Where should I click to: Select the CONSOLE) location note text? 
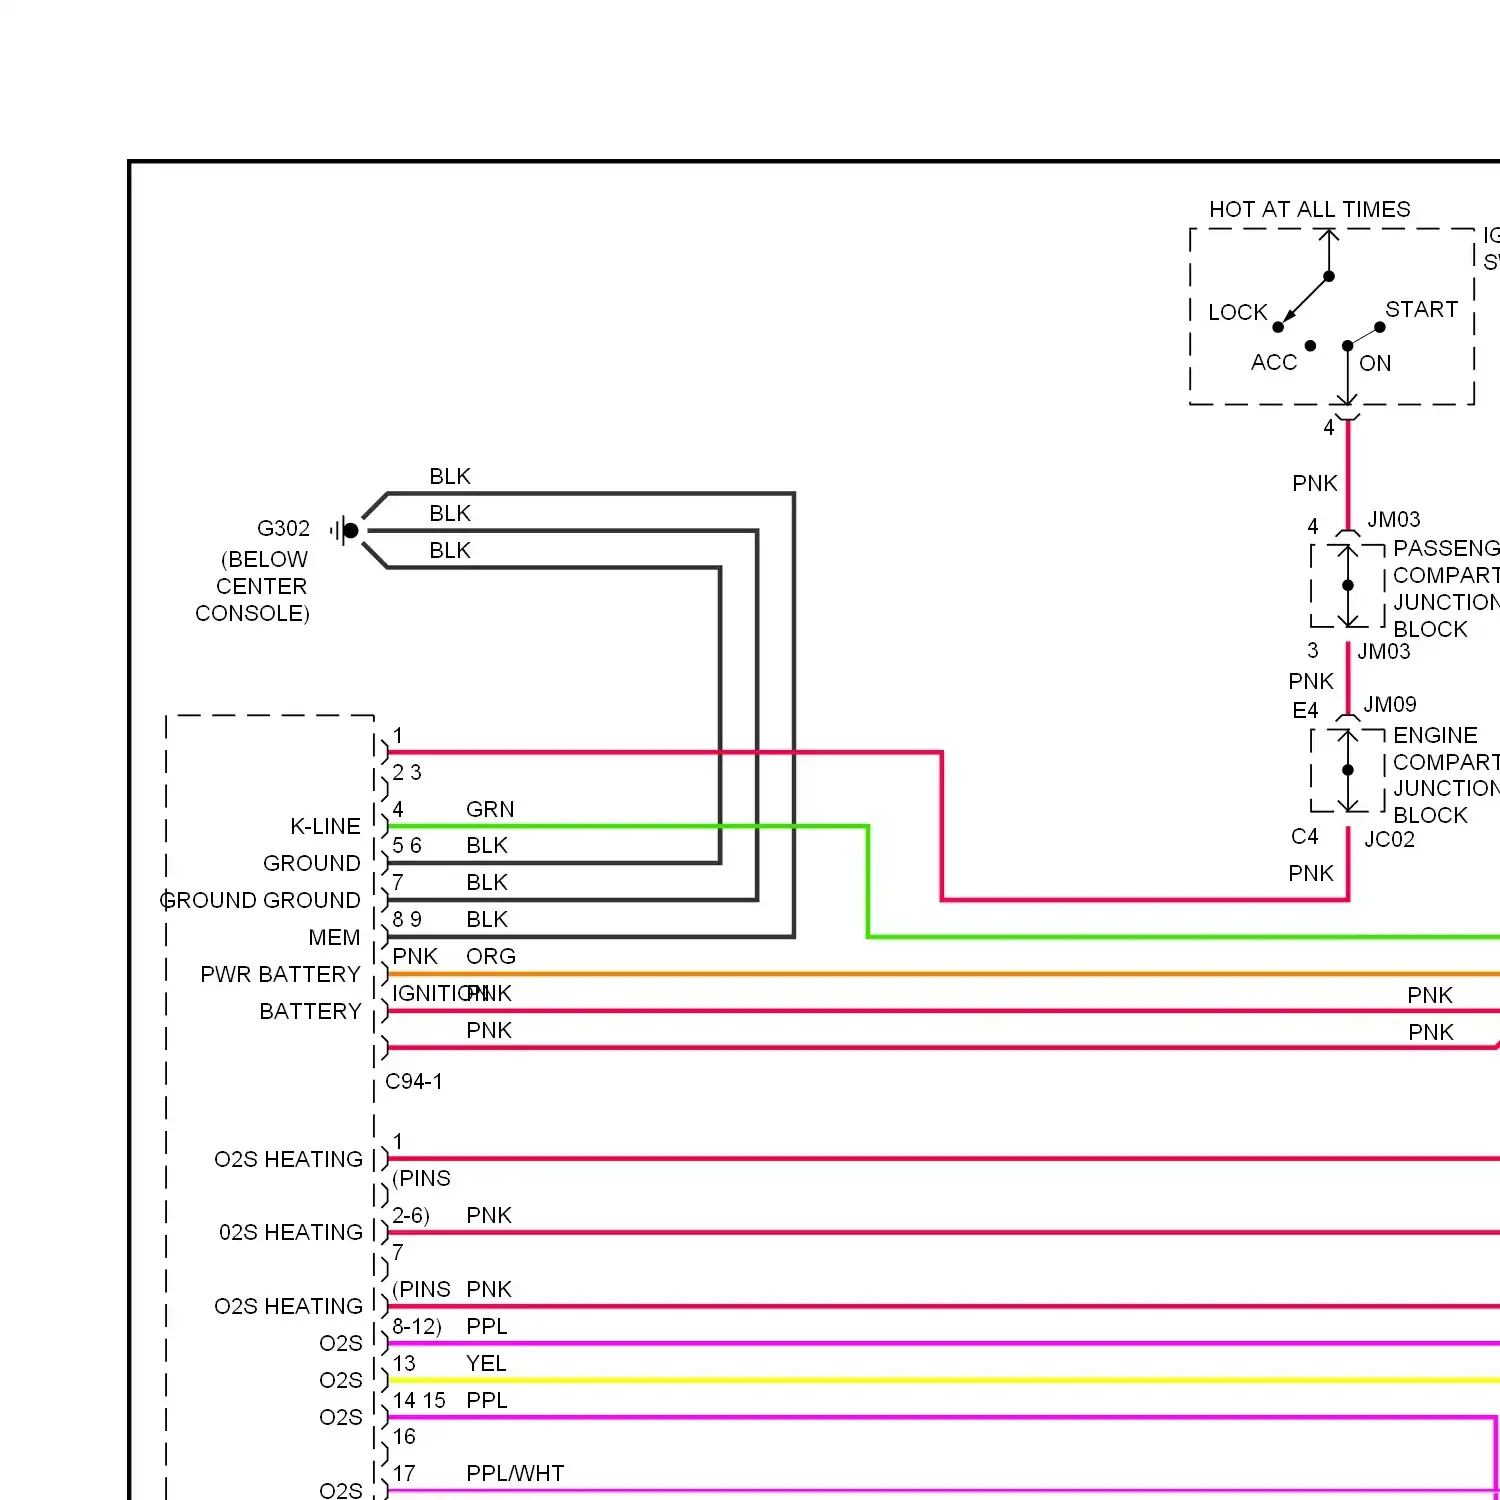coord(252,613)
